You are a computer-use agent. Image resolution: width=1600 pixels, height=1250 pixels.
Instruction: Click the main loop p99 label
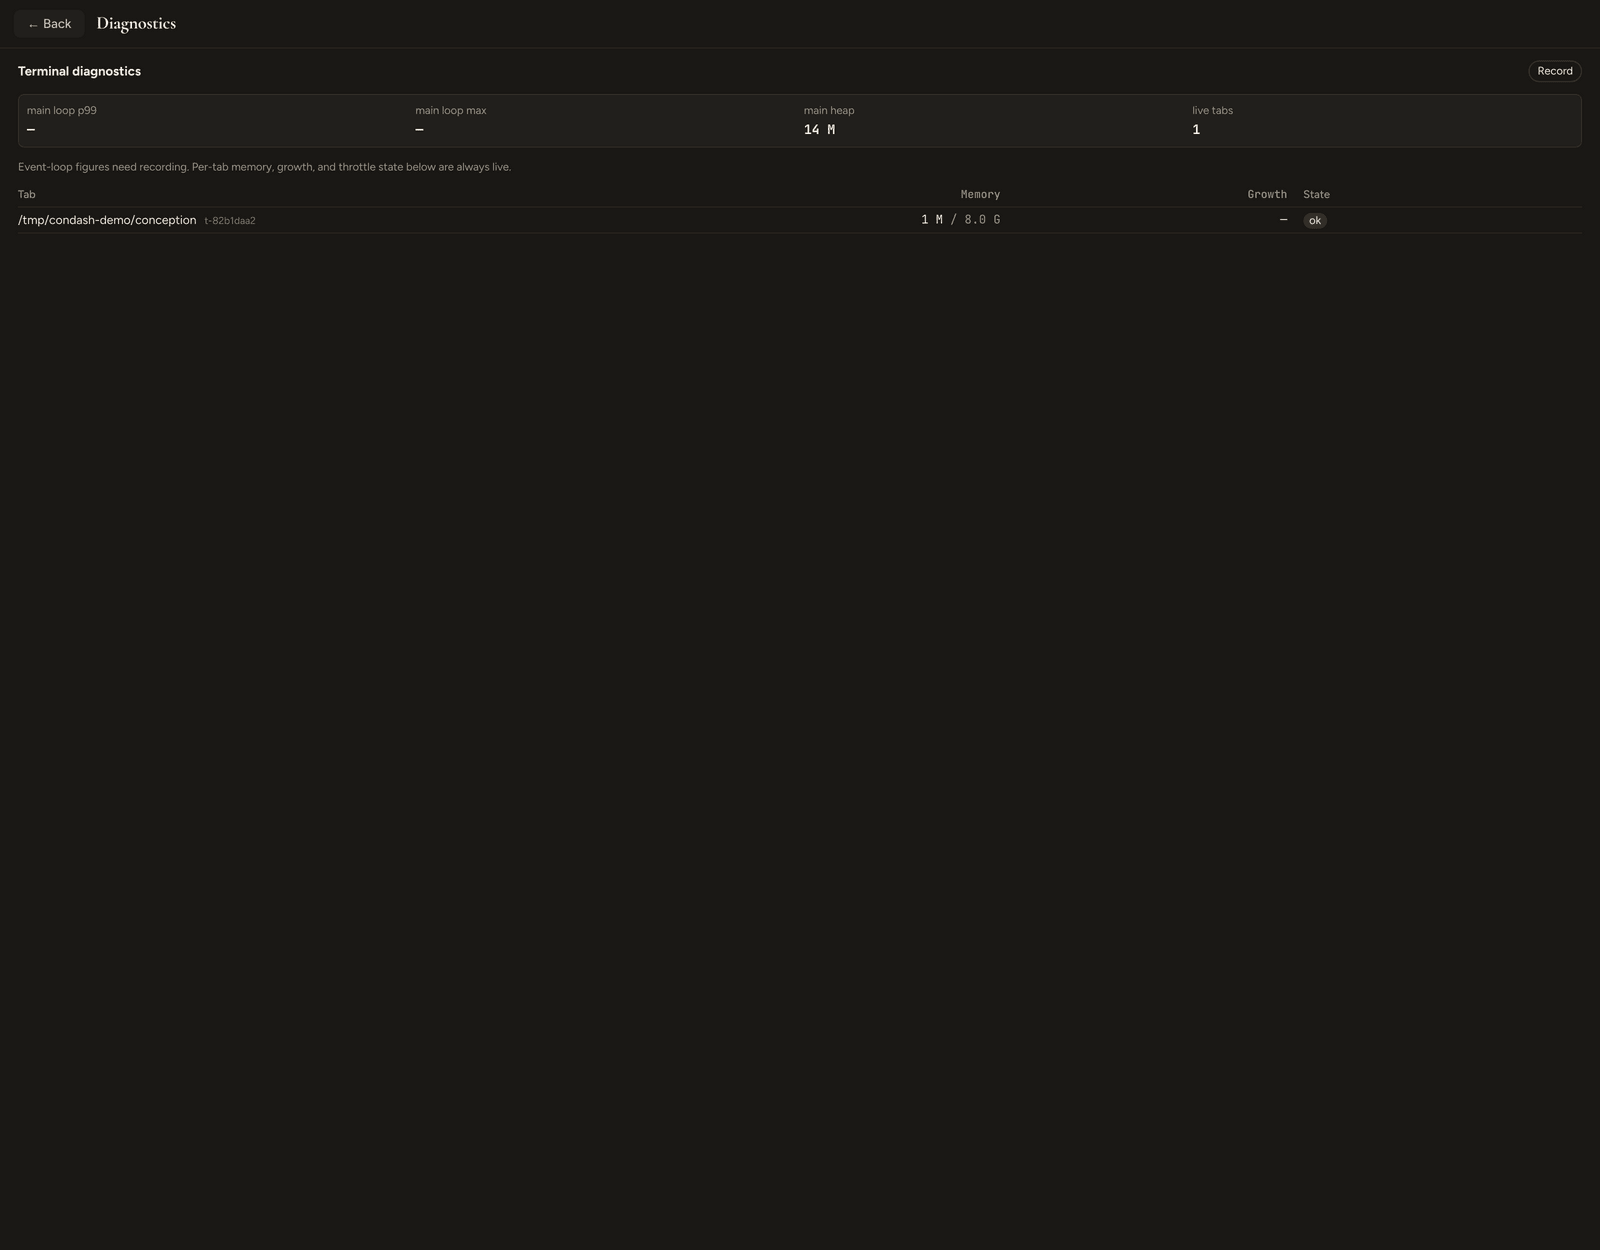point(62,110)
